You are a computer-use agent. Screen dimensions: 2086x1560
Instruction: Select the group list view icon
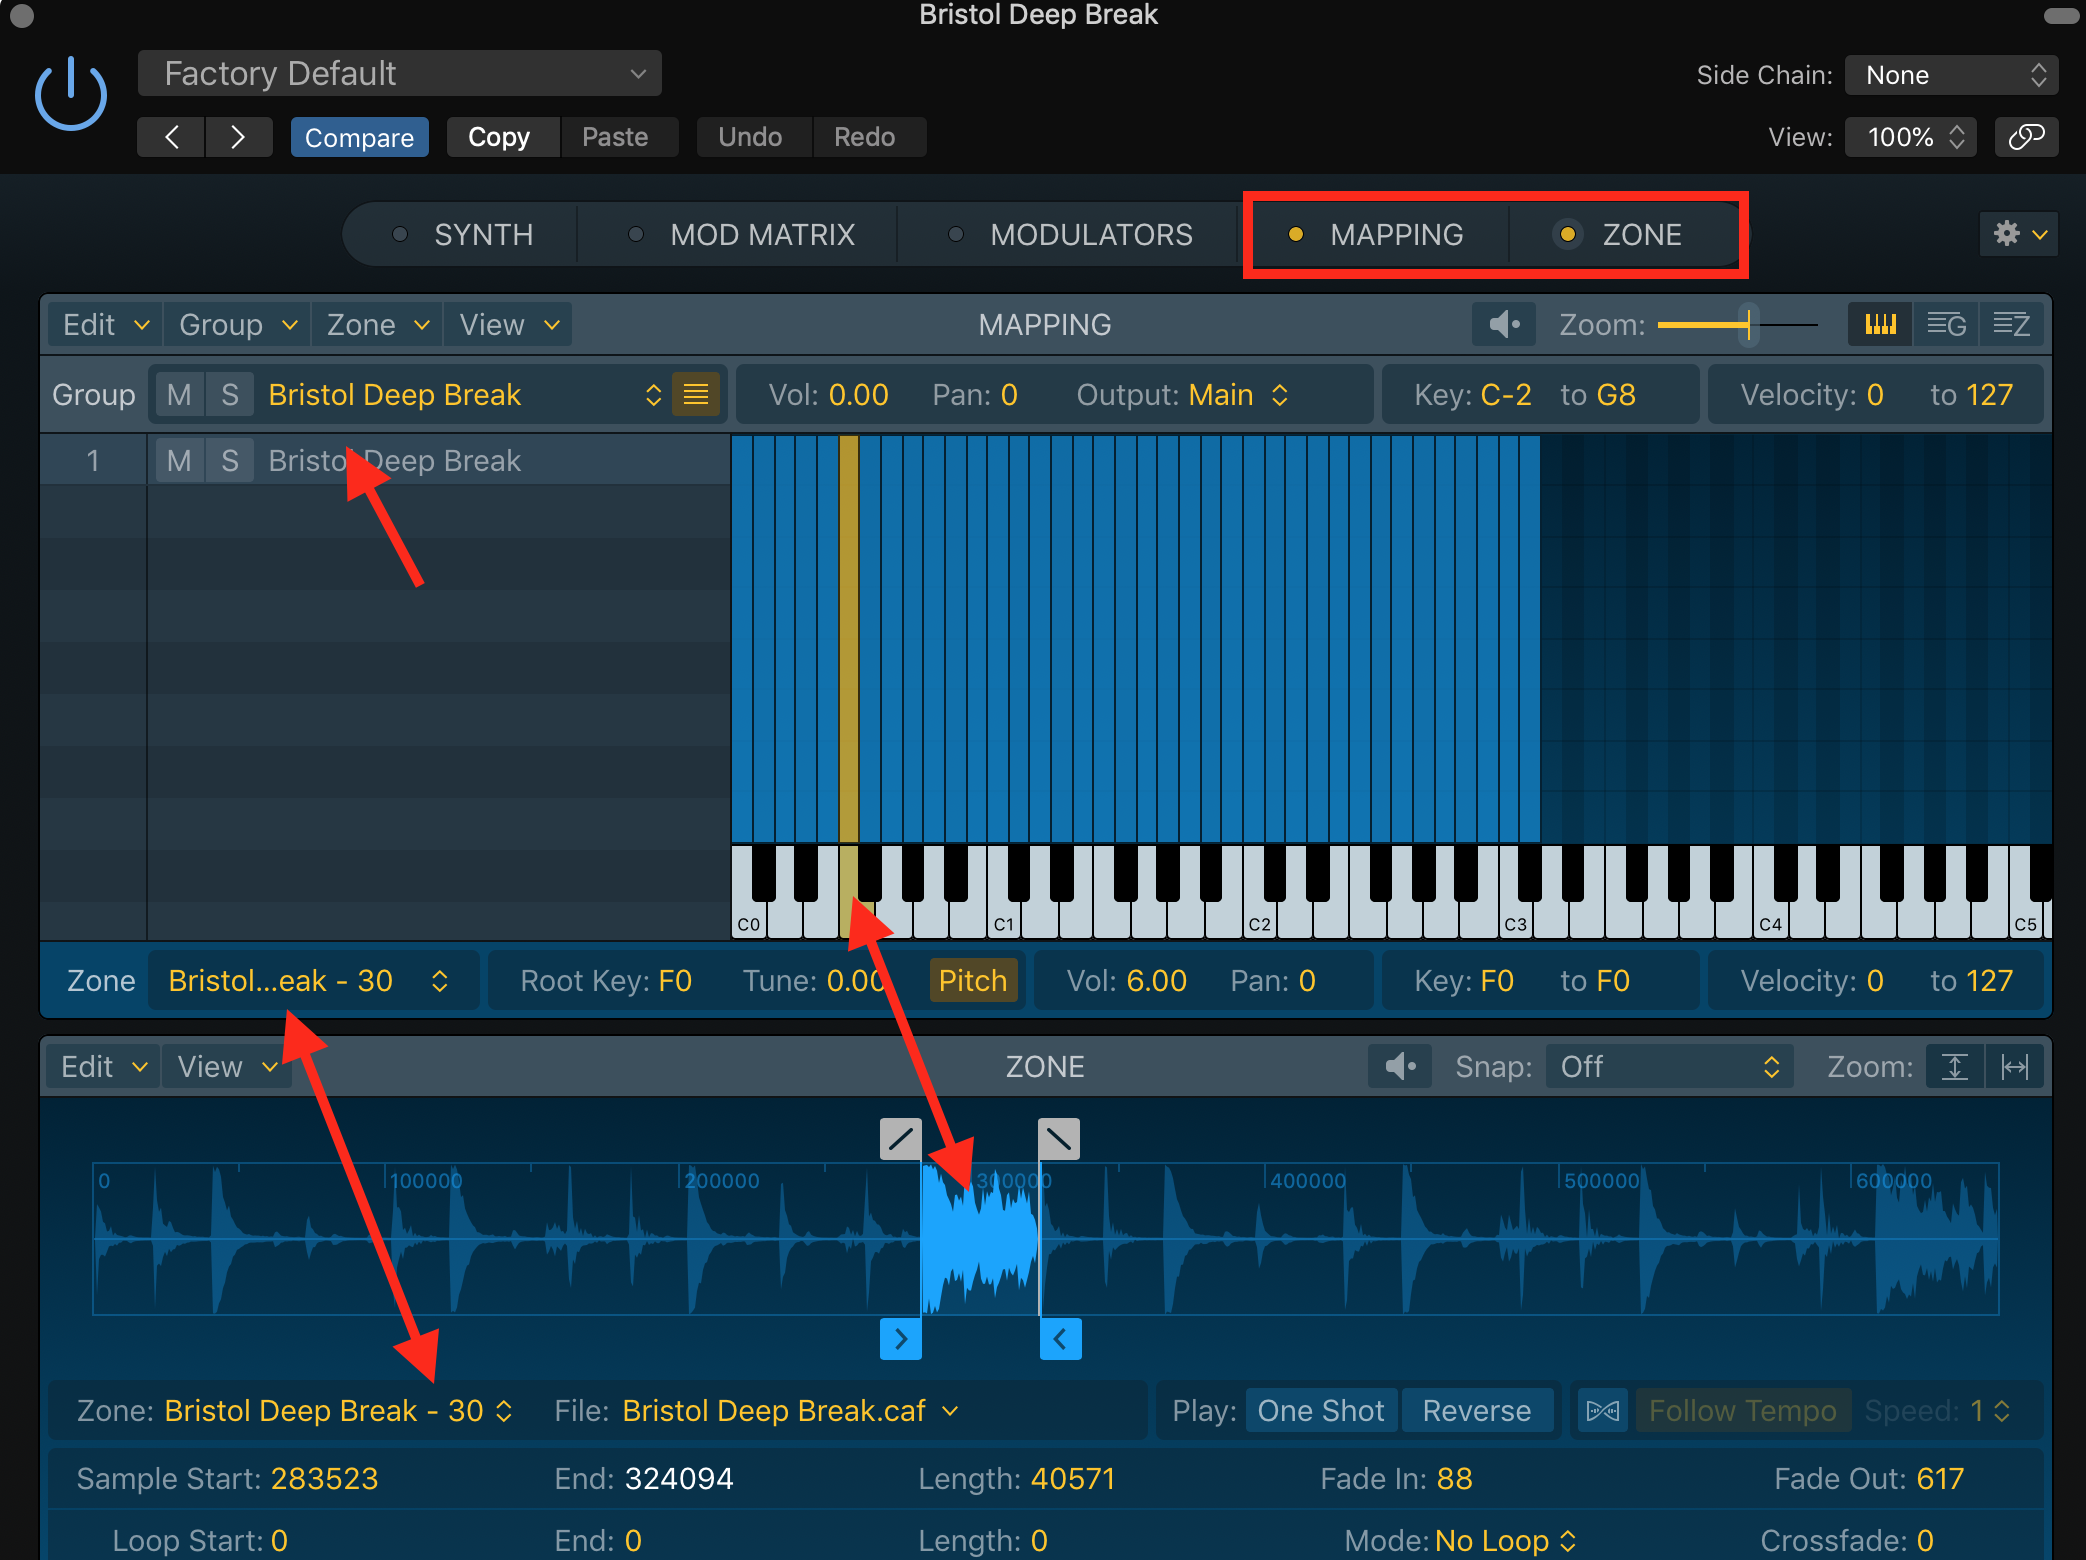(1946, 325)
